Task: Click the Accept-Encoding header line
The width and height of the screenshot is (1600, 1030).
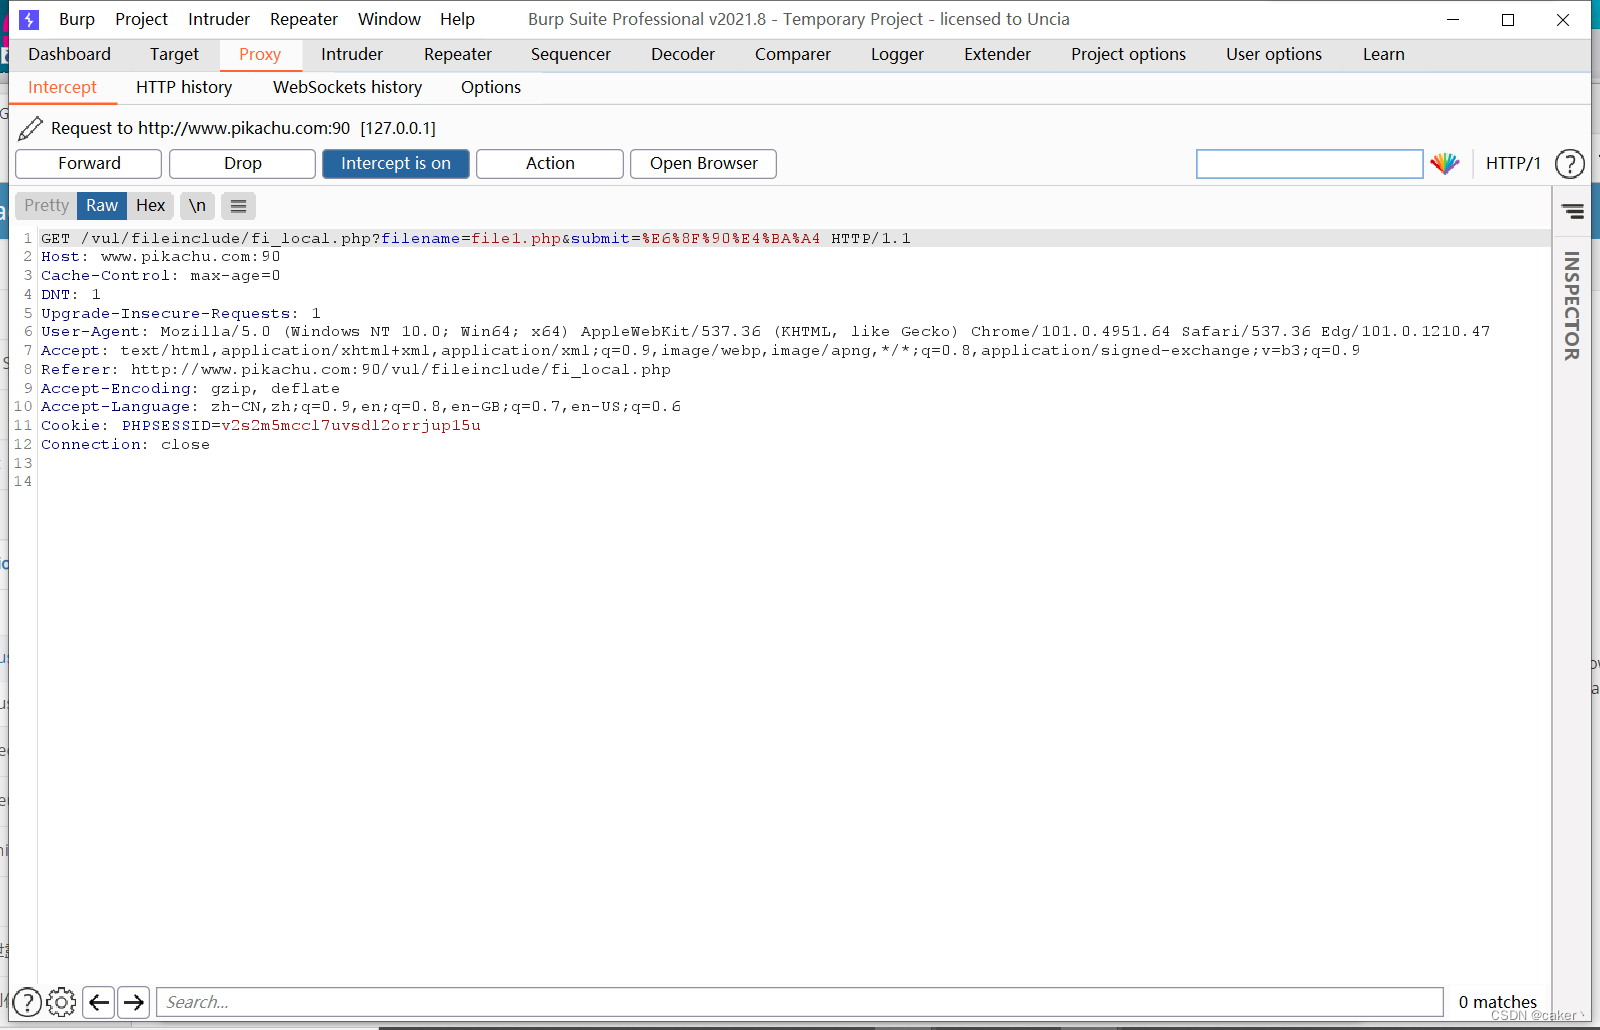Action: 190,389
